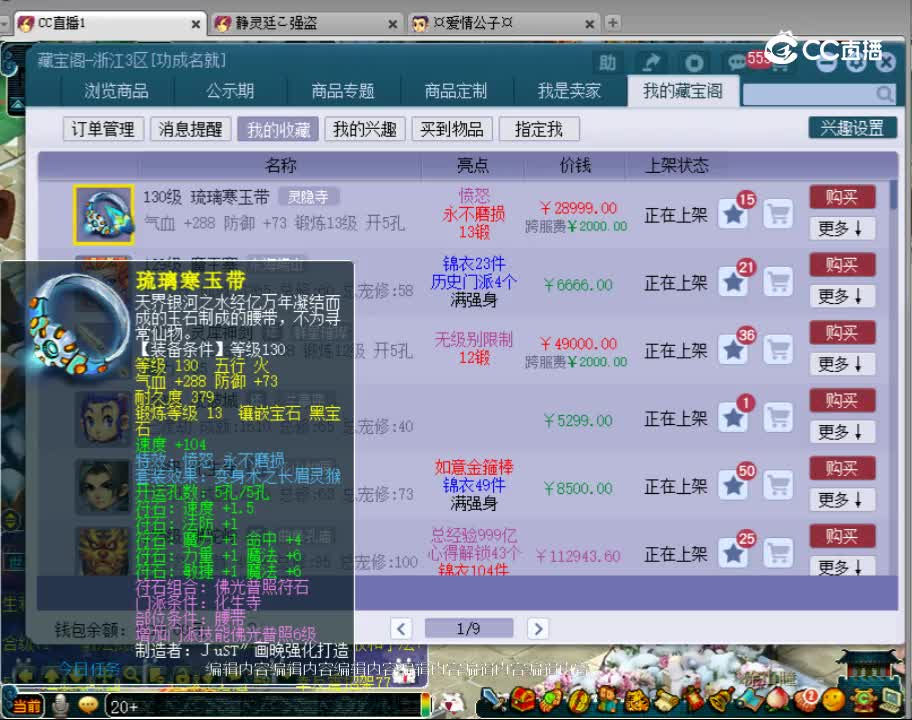
Task: Select the 琉璃寒玉带 item thumbnail
Action: 104,215
